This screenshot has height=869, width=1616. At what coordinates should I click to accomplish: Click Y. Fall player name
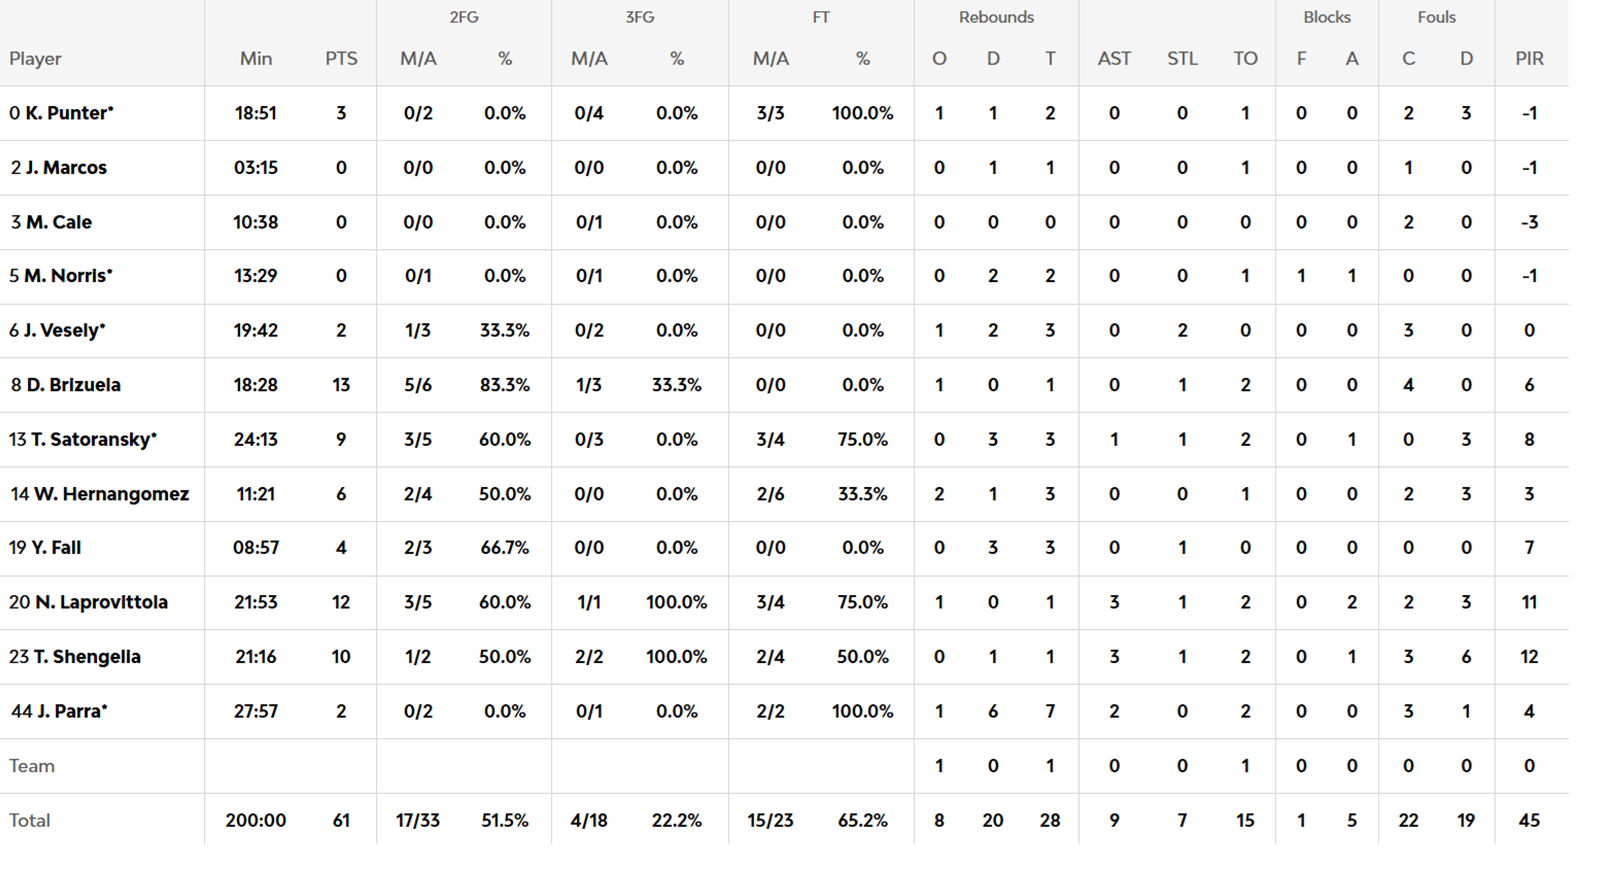click(x=56, y=548)
